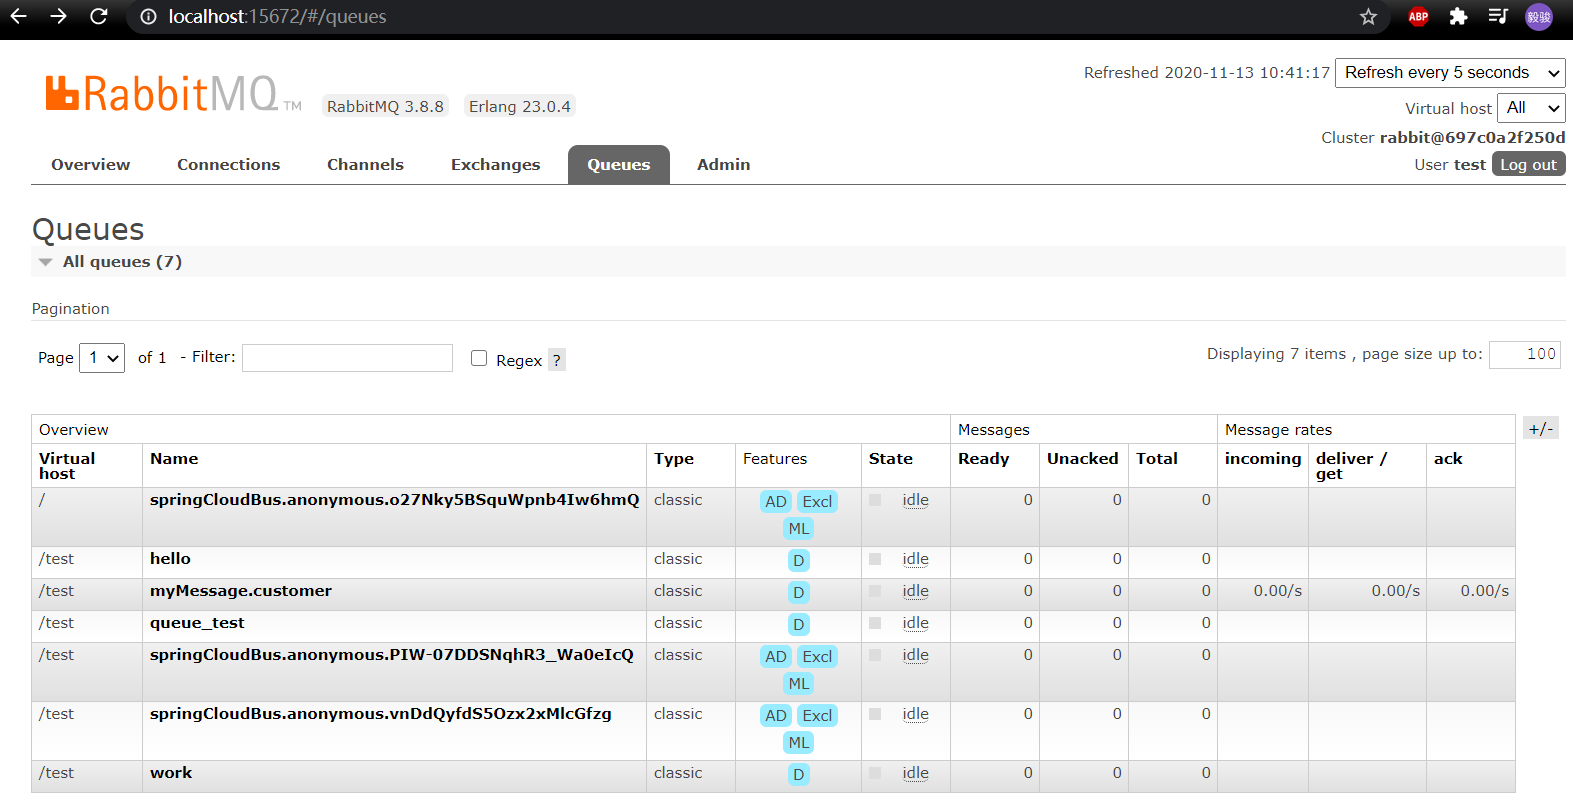
Task: Click the D badge in queue_test row
Action: pos(798,625)
